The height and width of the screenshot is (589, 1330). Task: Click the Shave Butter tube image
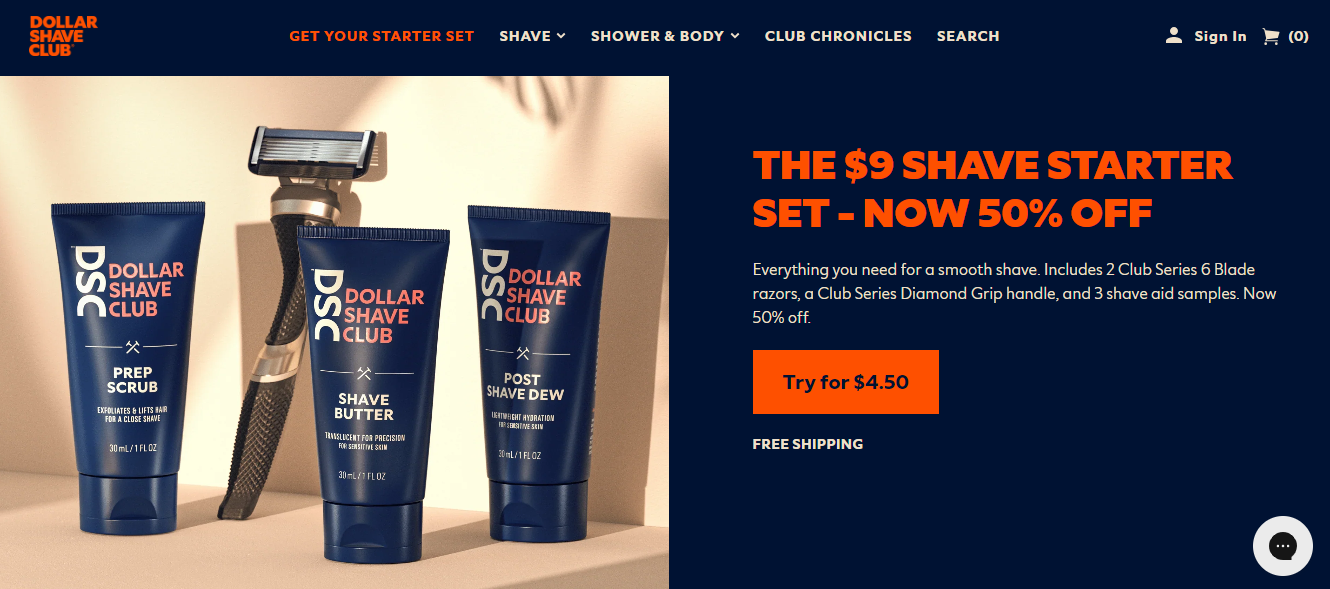(362, 393)
